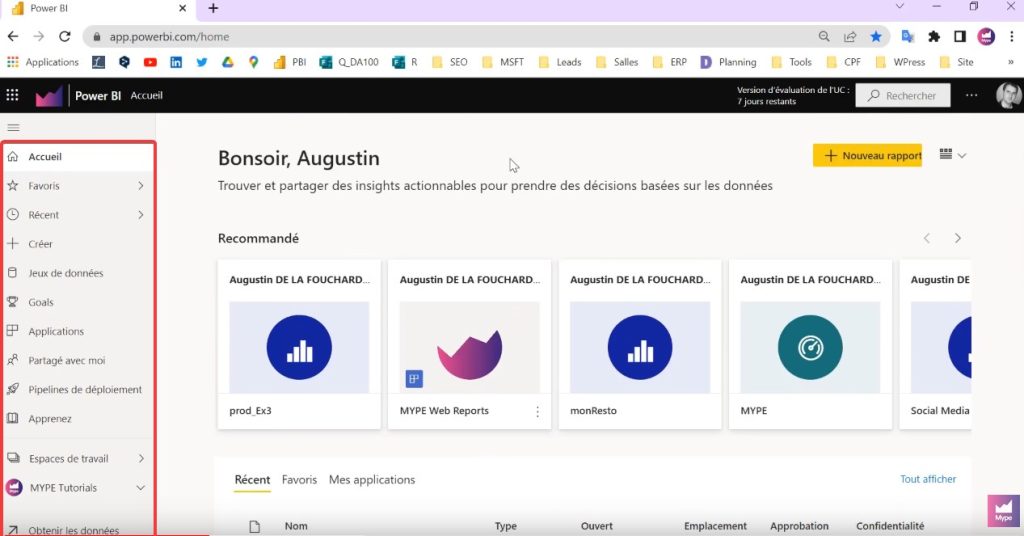Open the YouTube bookmark icon
The image size is (1024, 536).
pos(150,62)
